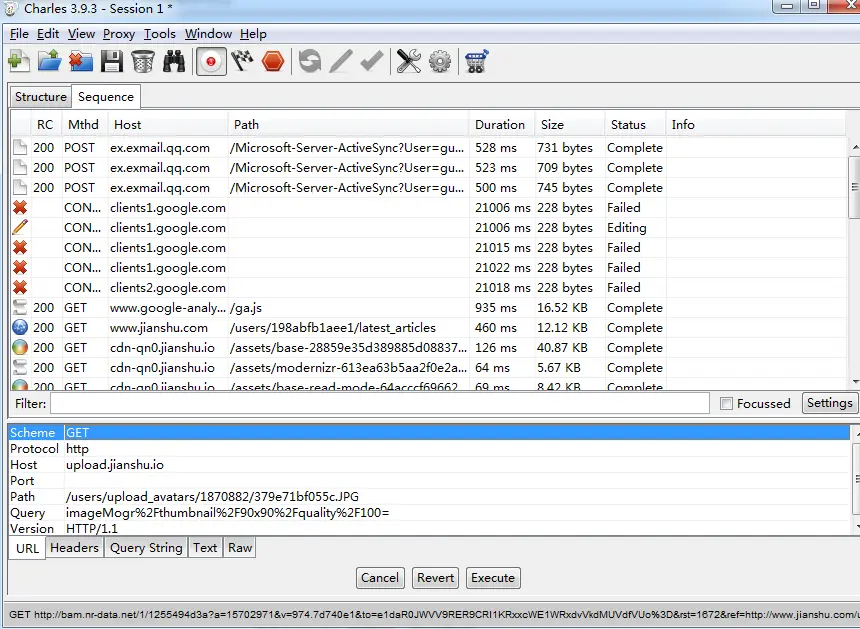Switch to the Structure tab
860x629 pixels.
[x=41, y=97]
